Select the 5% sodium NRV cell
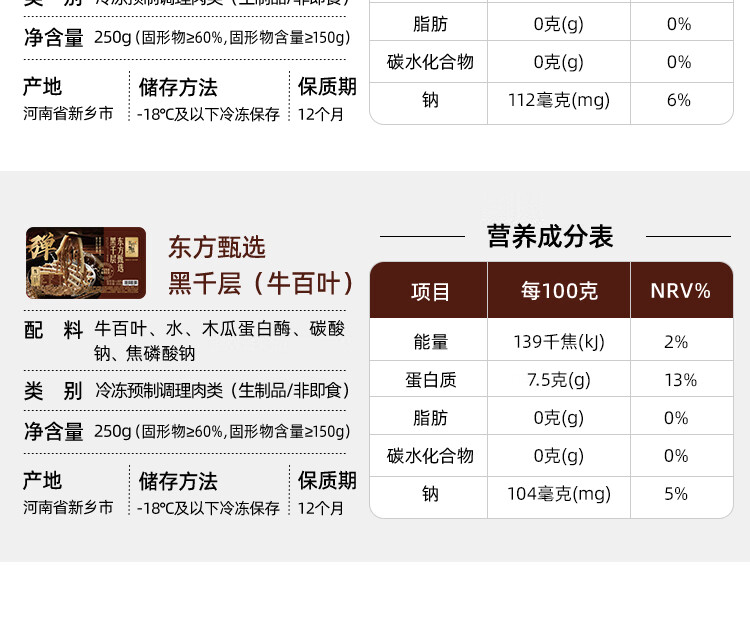The height and width of the screenshot is (626, 750). (x=676, y=494)
